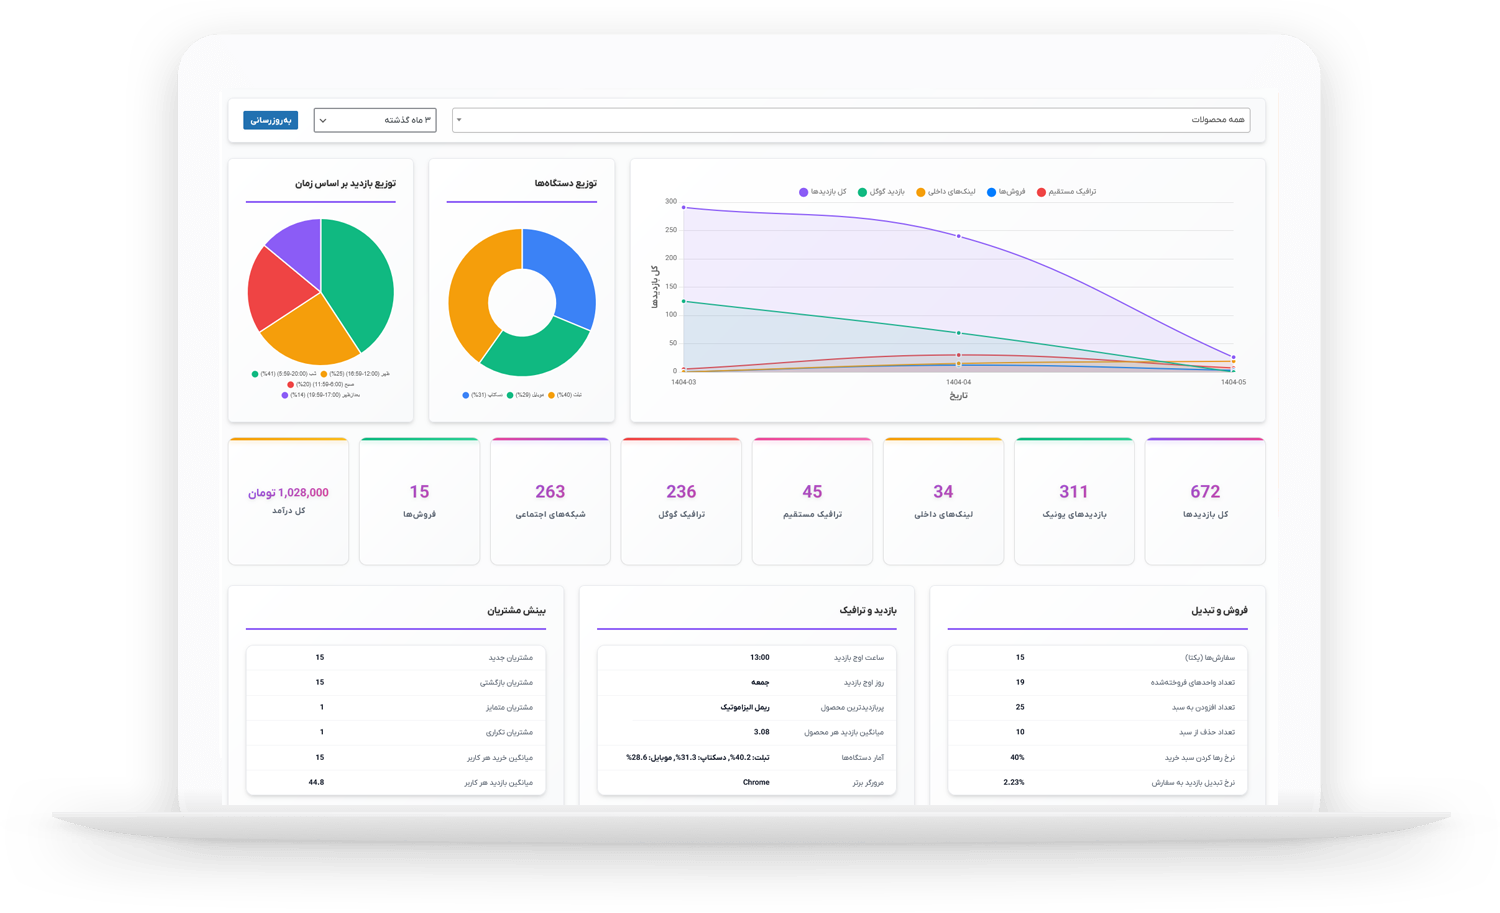1500x913 pixels.
Task: Click the purple afternoon legend dot under time pie
Action: pyautogui.click(x=285, y=395)
